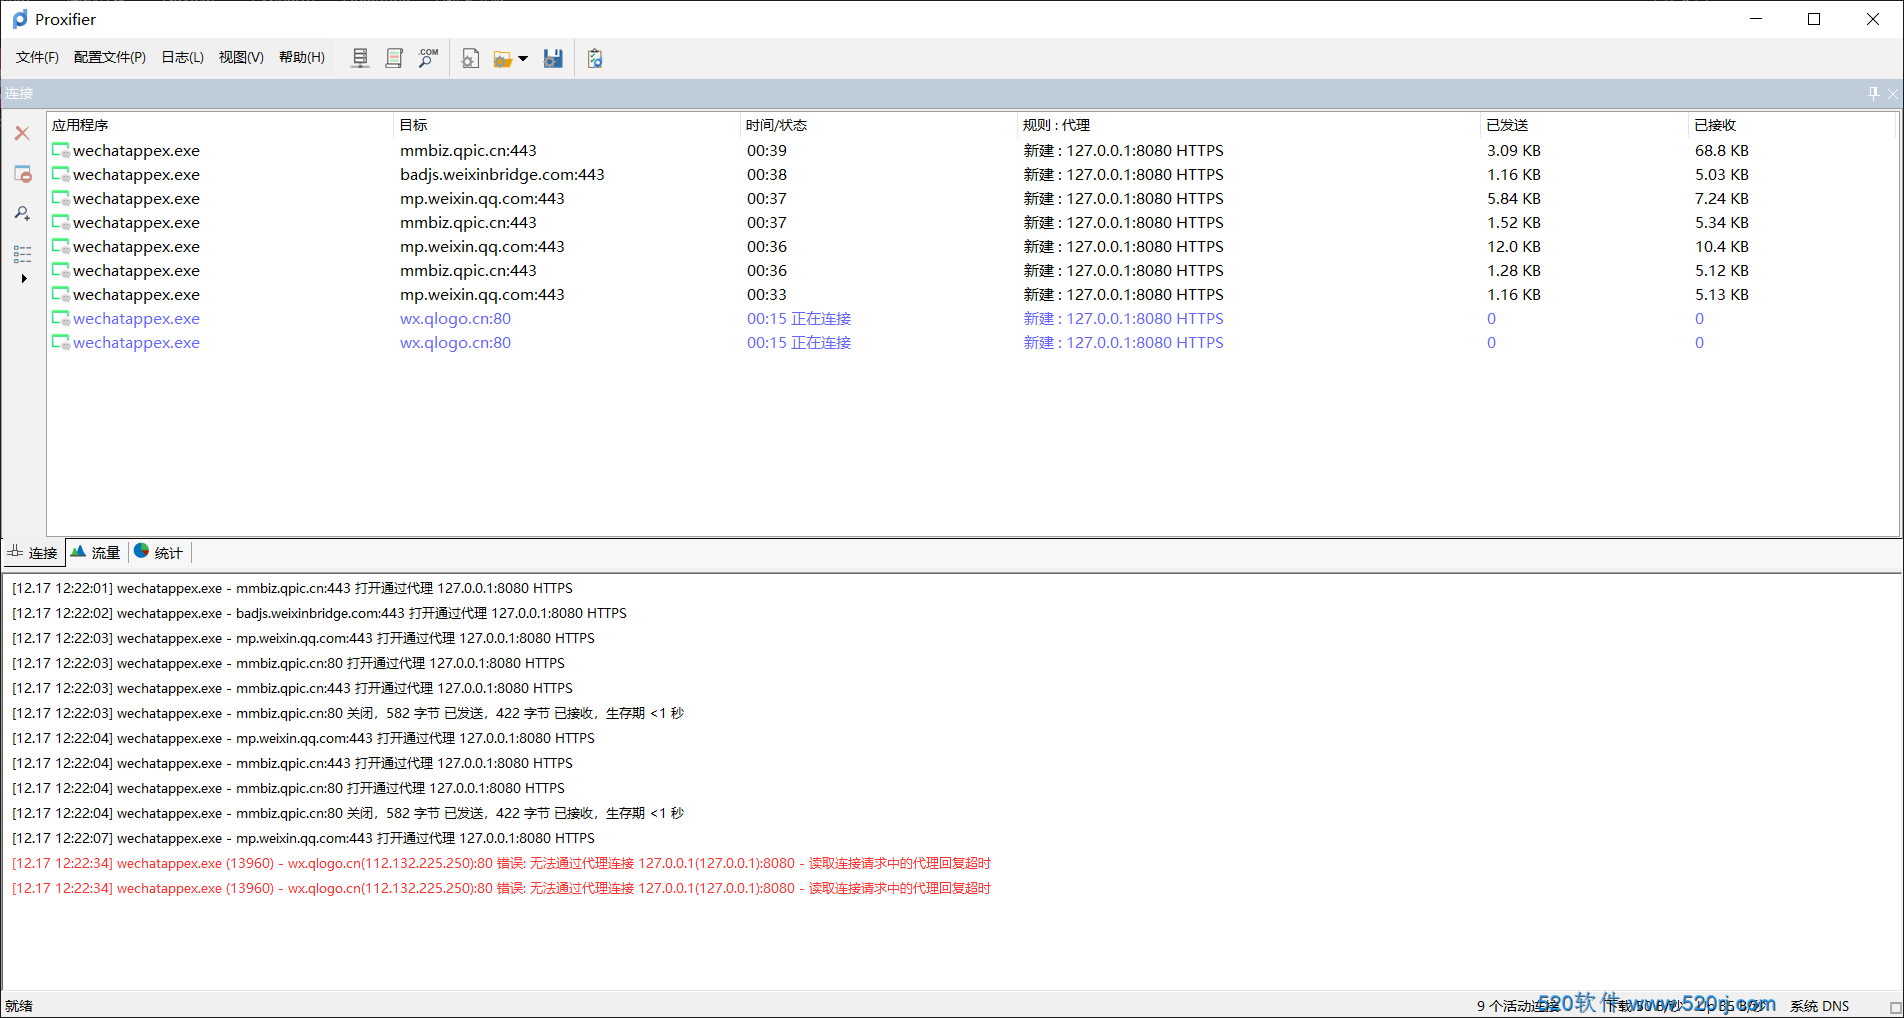Image resolution: width=1904 pixels, height=1018 pixels.
Task: Open the Name Resolution (.COM) toolbar icon
Action: 428,58
